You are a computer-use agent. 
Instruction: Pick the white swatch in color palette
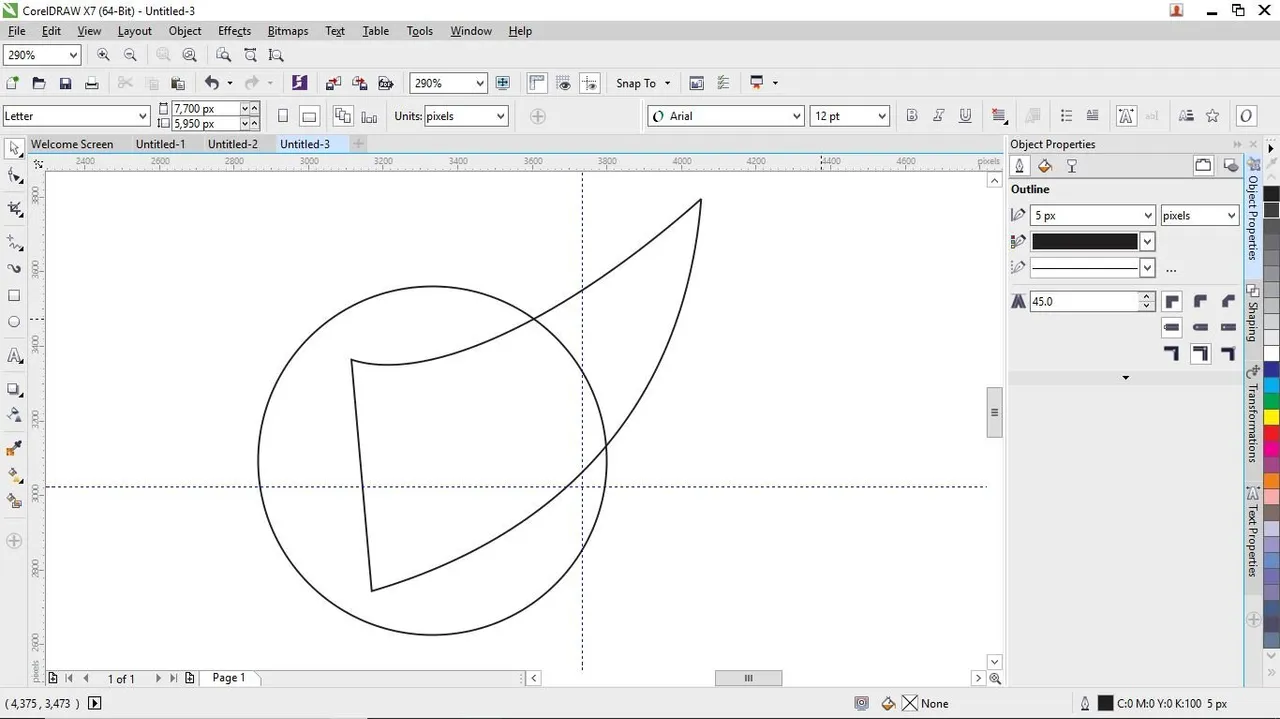(x=1271, y=353)
